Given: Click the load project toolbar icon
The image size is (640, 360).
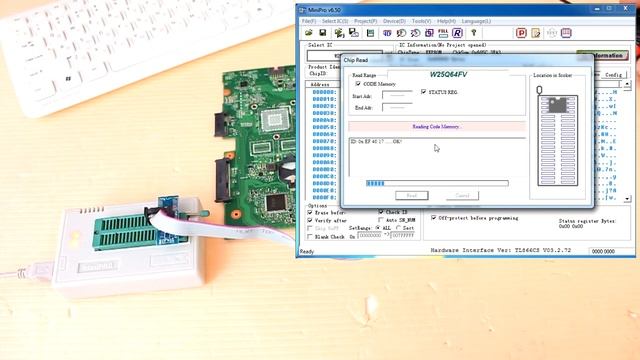Looking at the screenshot, I should point(339,33).
